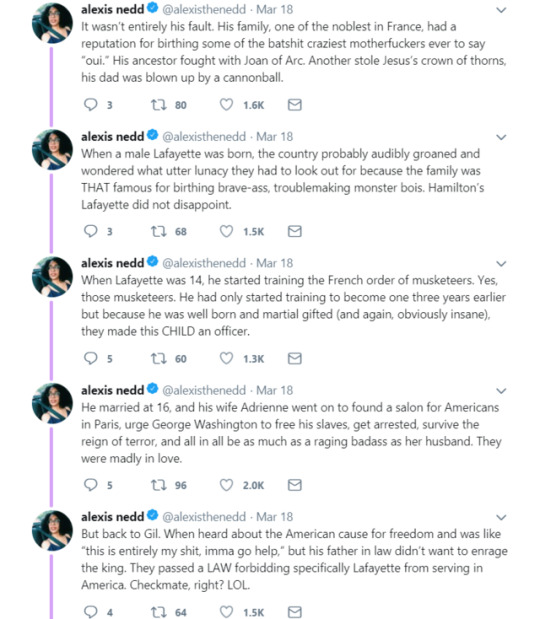Screen dimensions: 540x619
Task: Open the avatar next to the 'back to Gil' tweet
Action: click(x=52, y=530)
